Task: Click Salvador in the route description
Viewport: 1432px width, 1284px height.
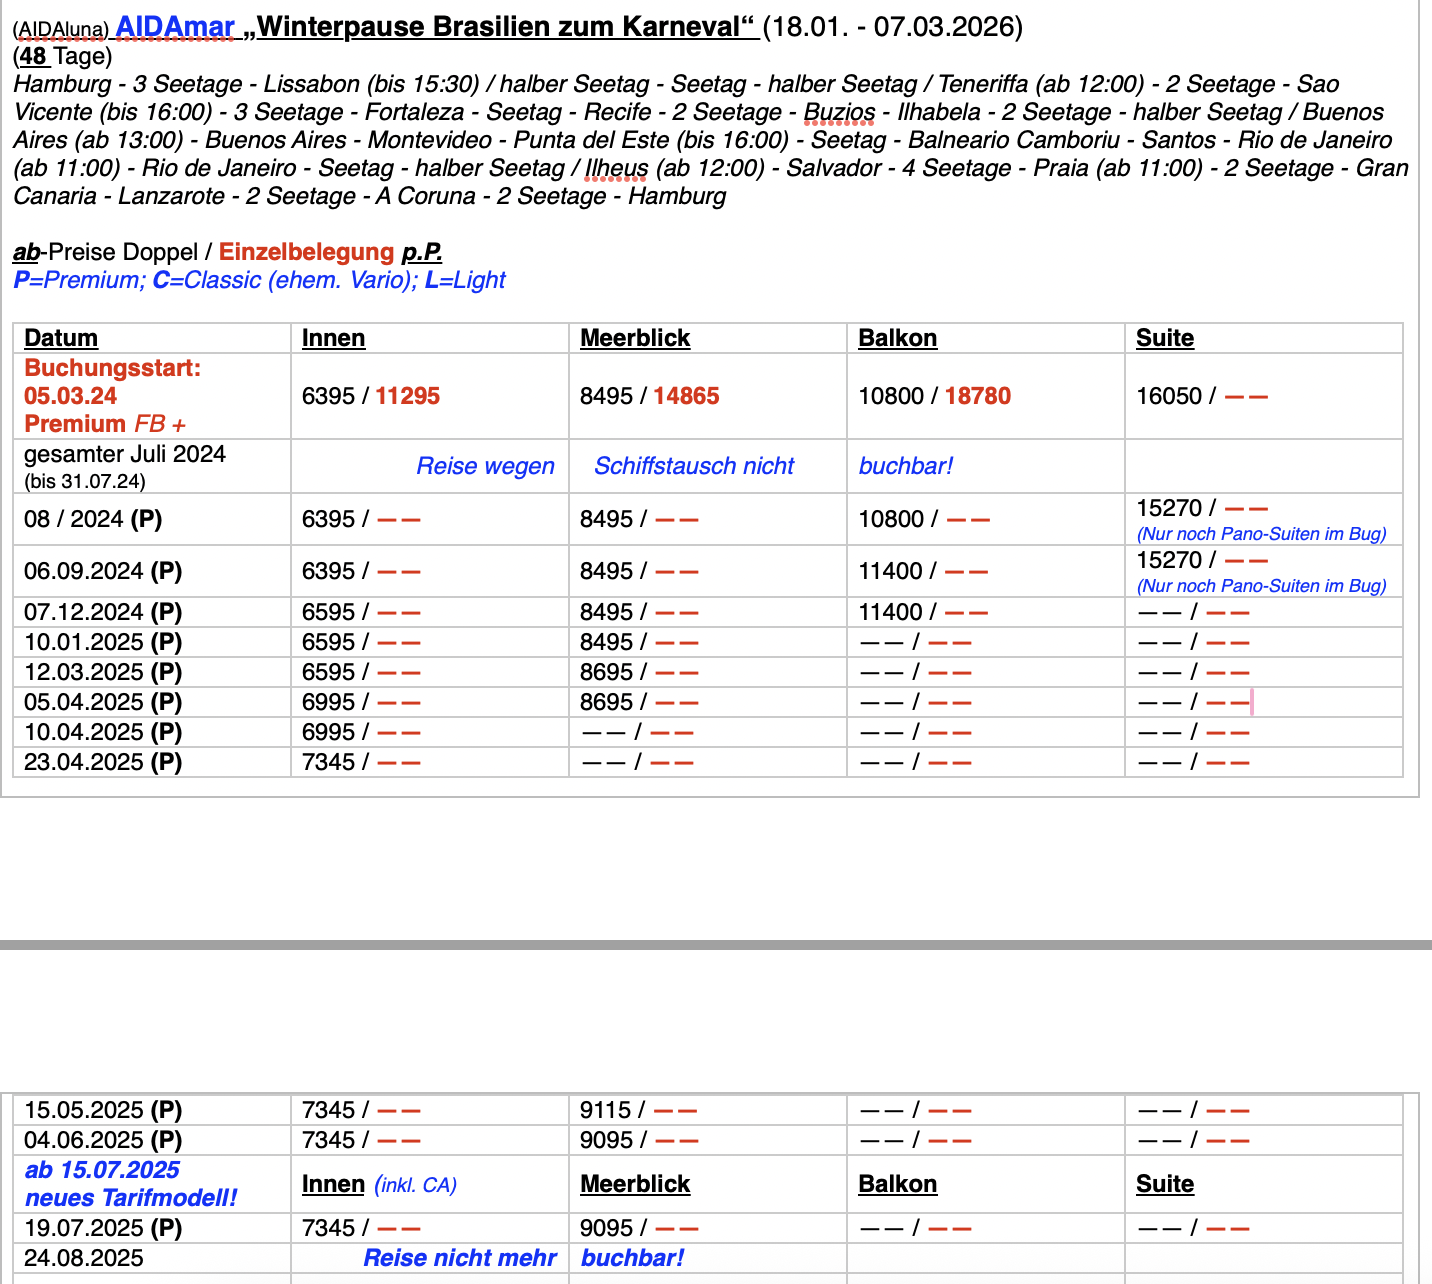Action: point(833,168)
